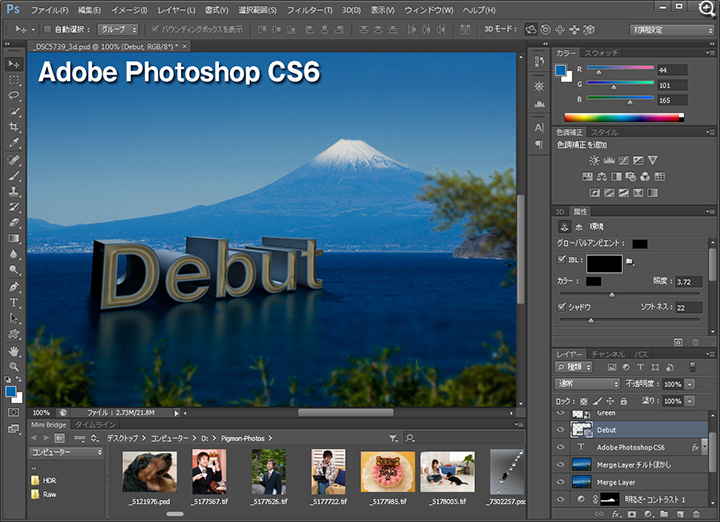
Task: Choose the Path Selection tool
Action: [x=14, y=318]
